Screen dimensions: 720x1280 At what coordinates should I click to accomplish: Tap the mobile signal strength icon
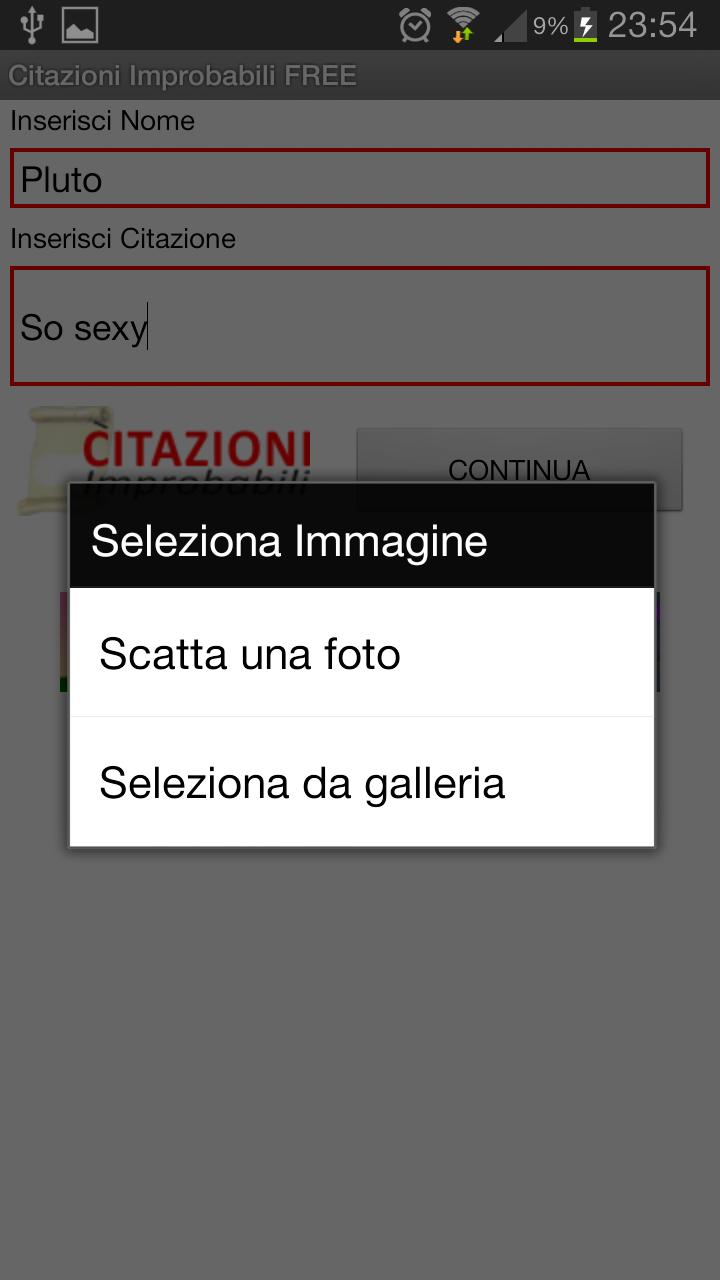(x=511, y=26)
